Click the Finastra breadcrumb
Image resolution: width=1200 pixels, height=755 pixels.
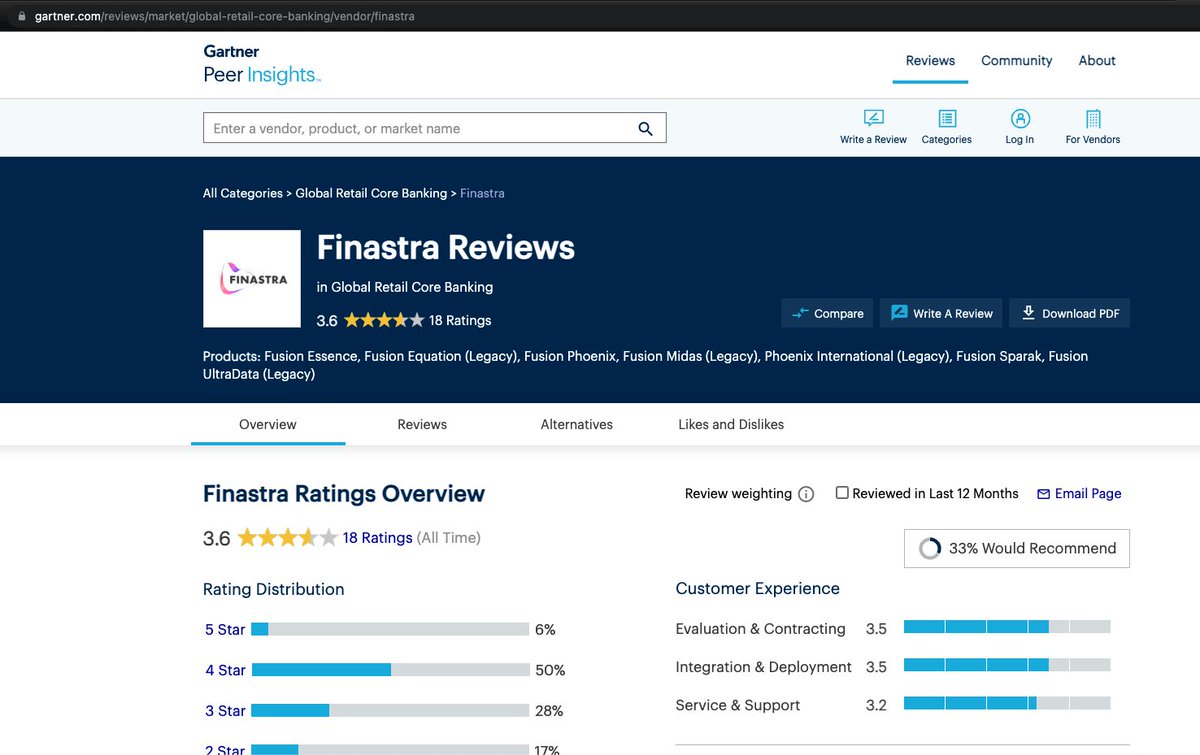pos(482,193)
